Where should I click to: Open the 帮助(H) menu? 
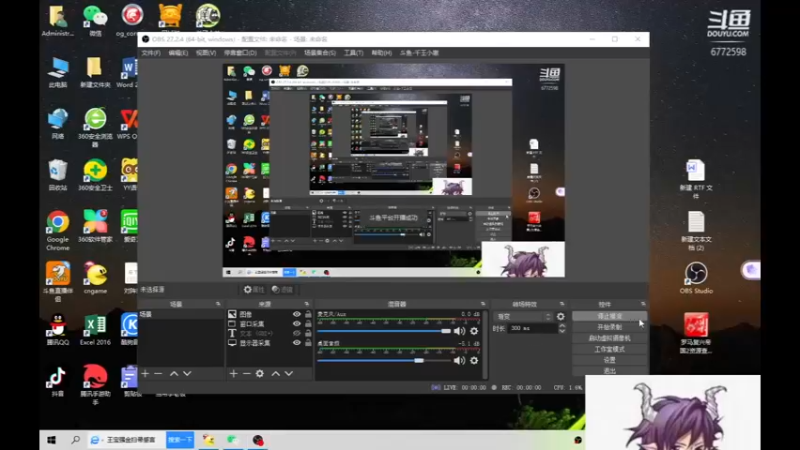[x=381, y=53]
